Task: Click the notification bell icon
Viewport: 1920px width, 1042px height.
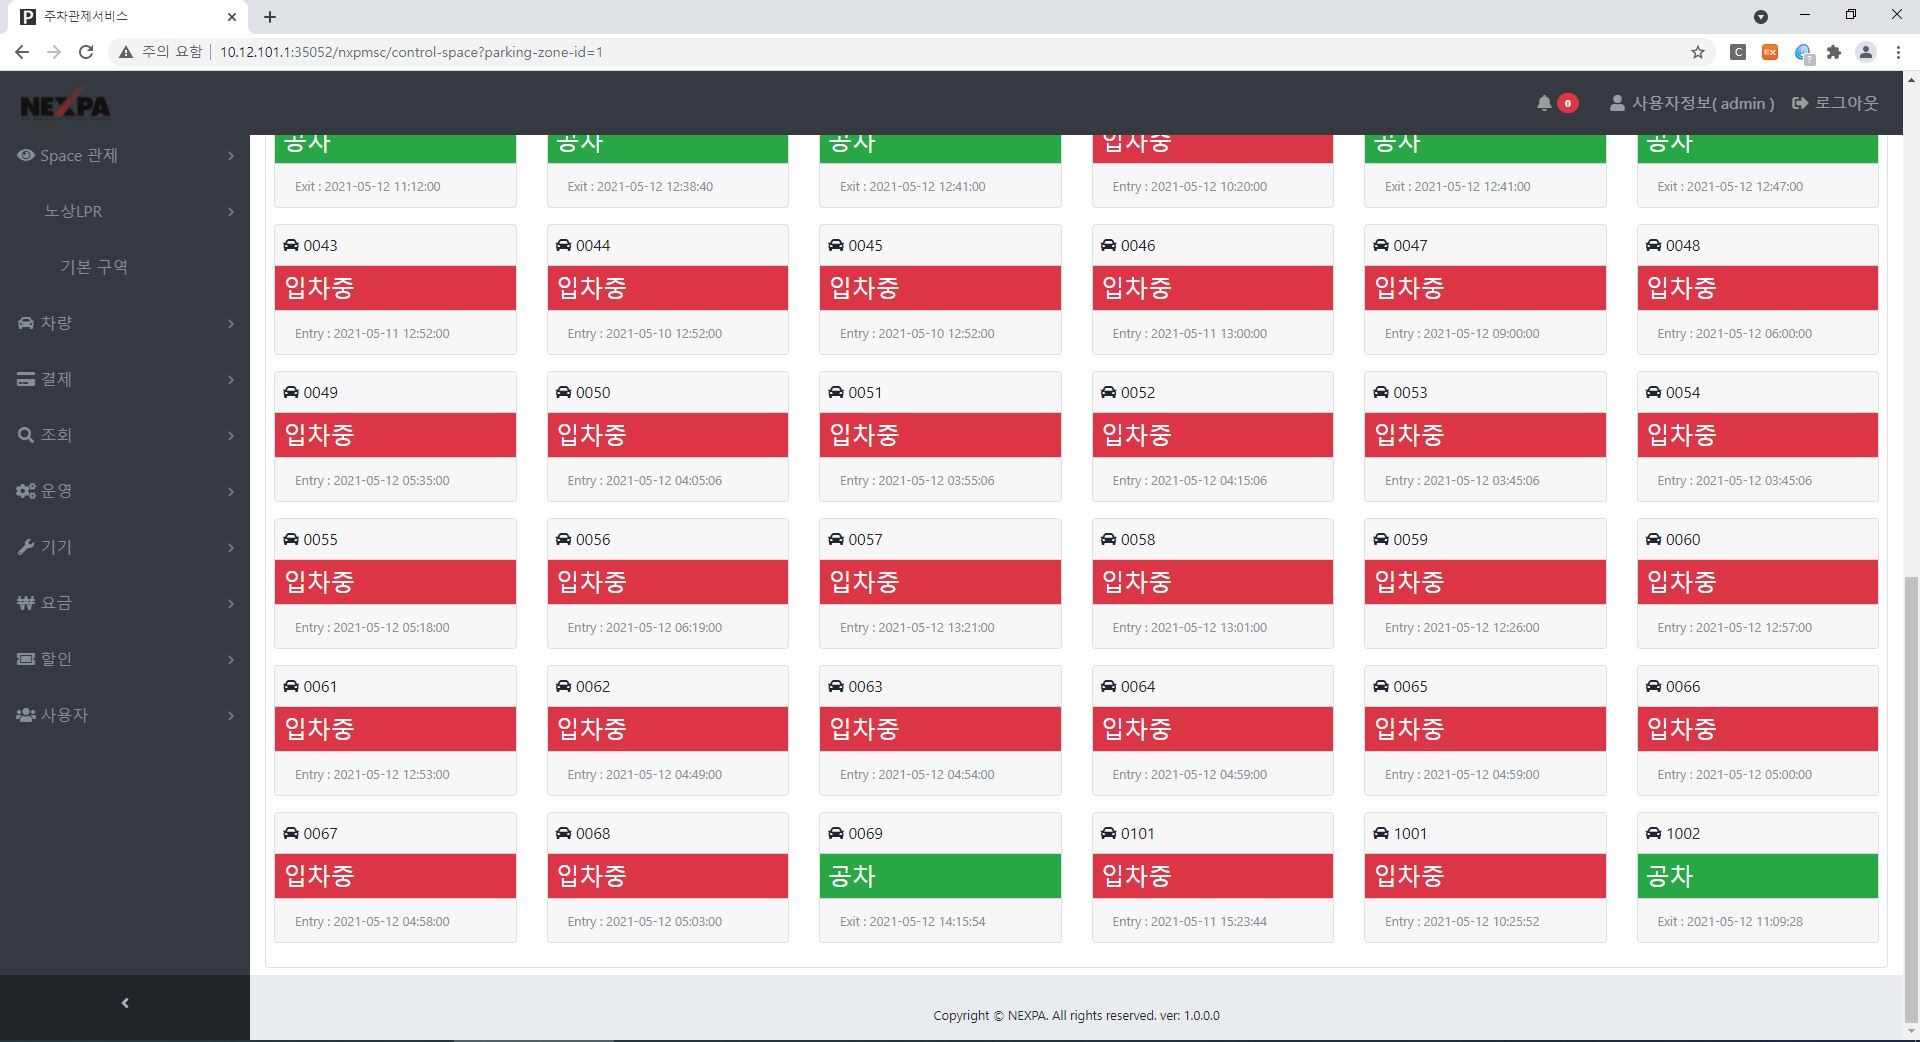Action: coord(1544,103)
